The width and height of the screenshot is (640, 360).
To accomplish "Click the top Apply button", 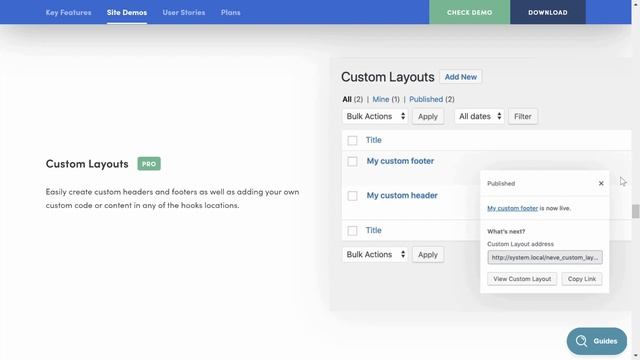I will click(x=427, y=116).
